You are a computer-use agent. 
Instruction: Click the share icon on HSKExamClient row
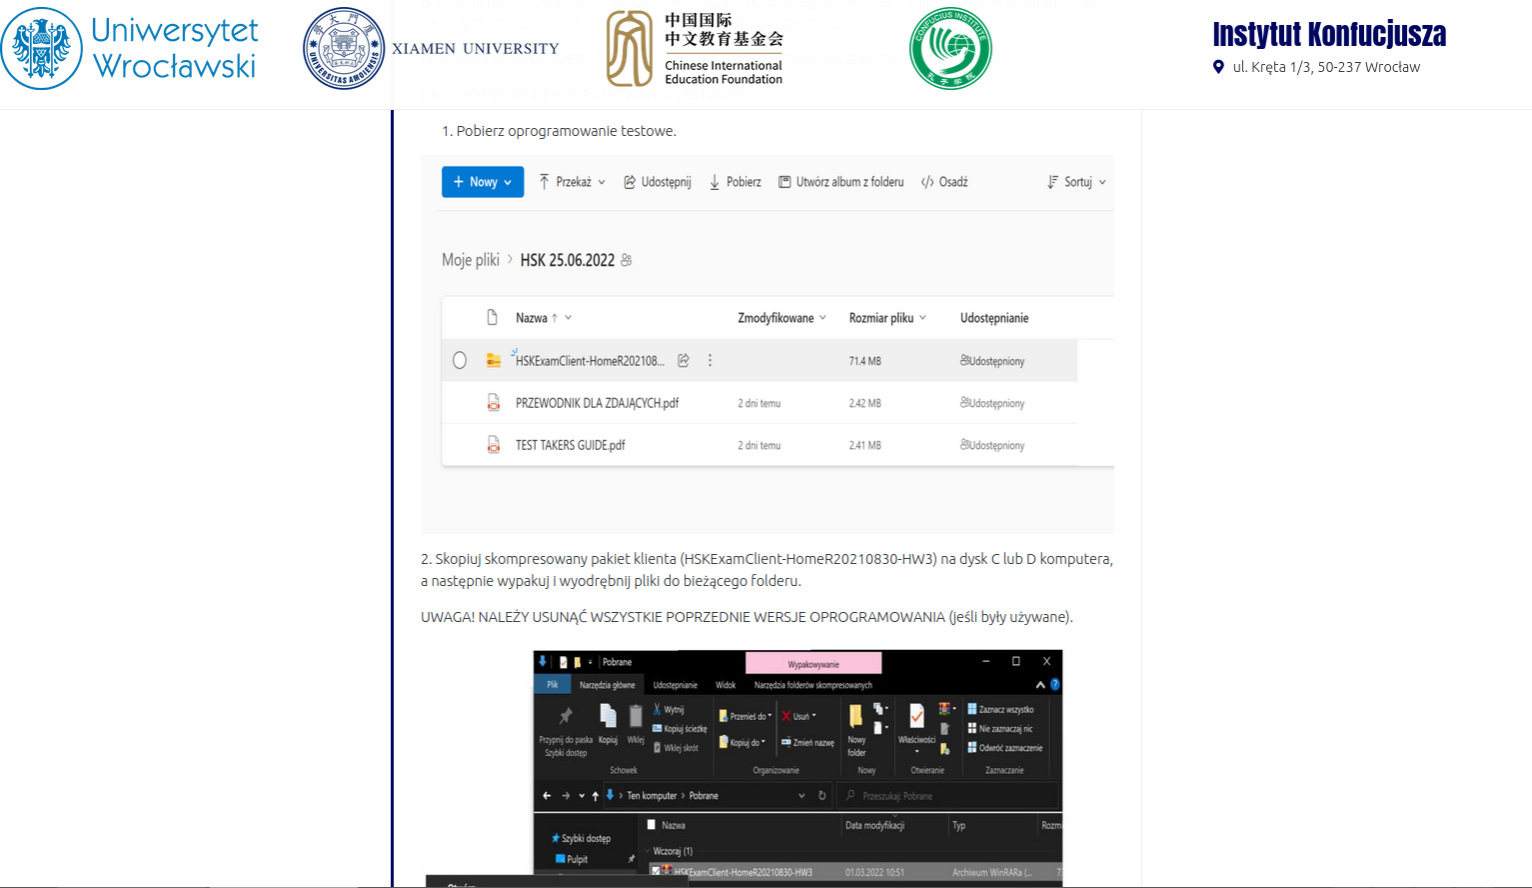point(683,360)
